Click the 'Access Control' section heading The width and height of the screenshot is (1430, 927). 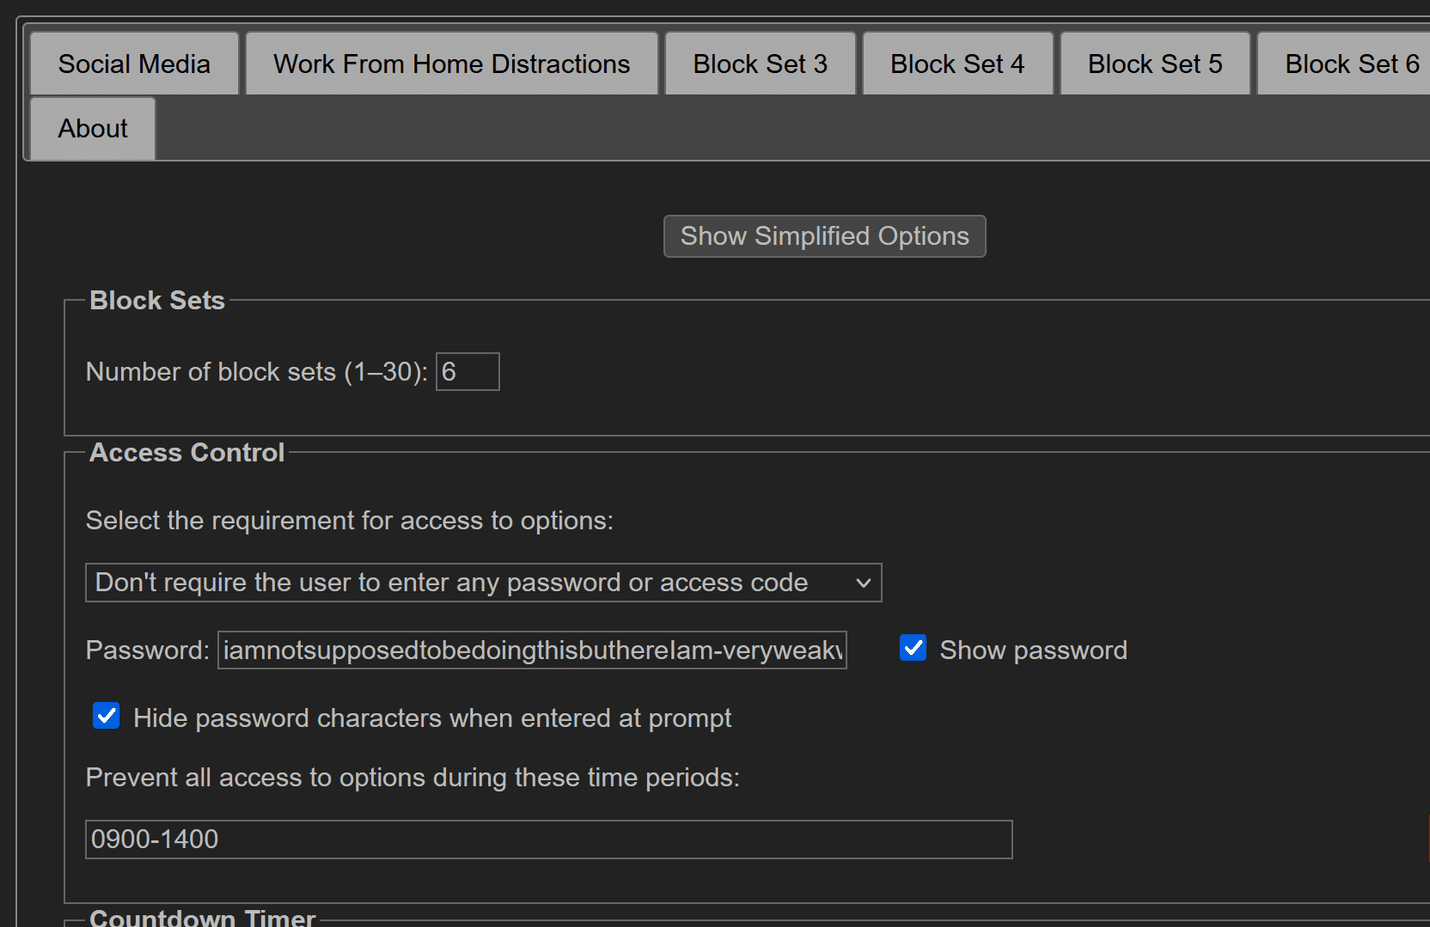tap(187, 453)
